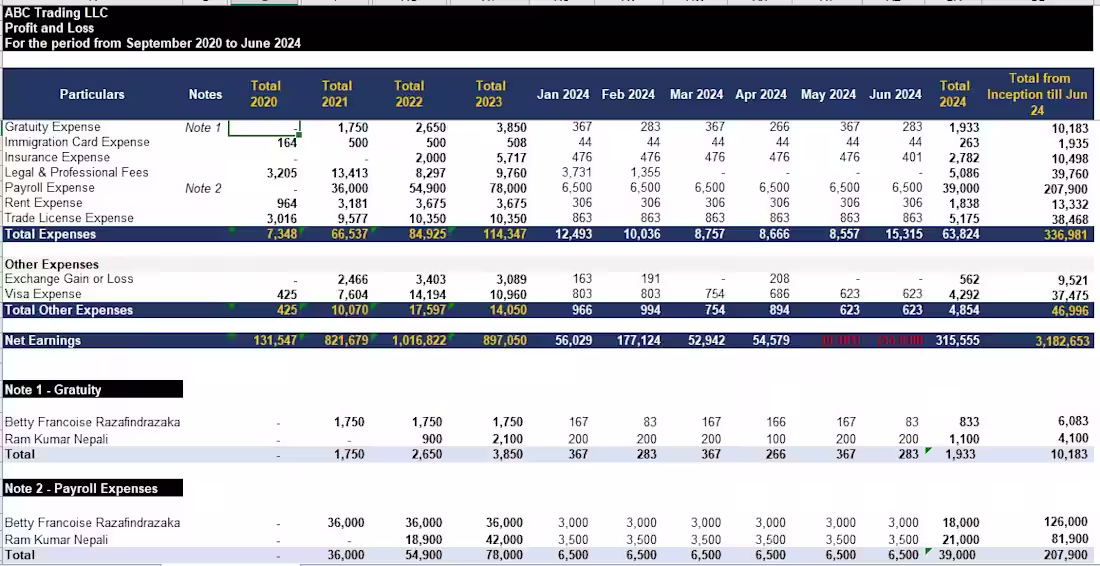Click the 9,521 exchange gain or loss total
This screenshot has width=1100, height=566.
pos(1073,281)
